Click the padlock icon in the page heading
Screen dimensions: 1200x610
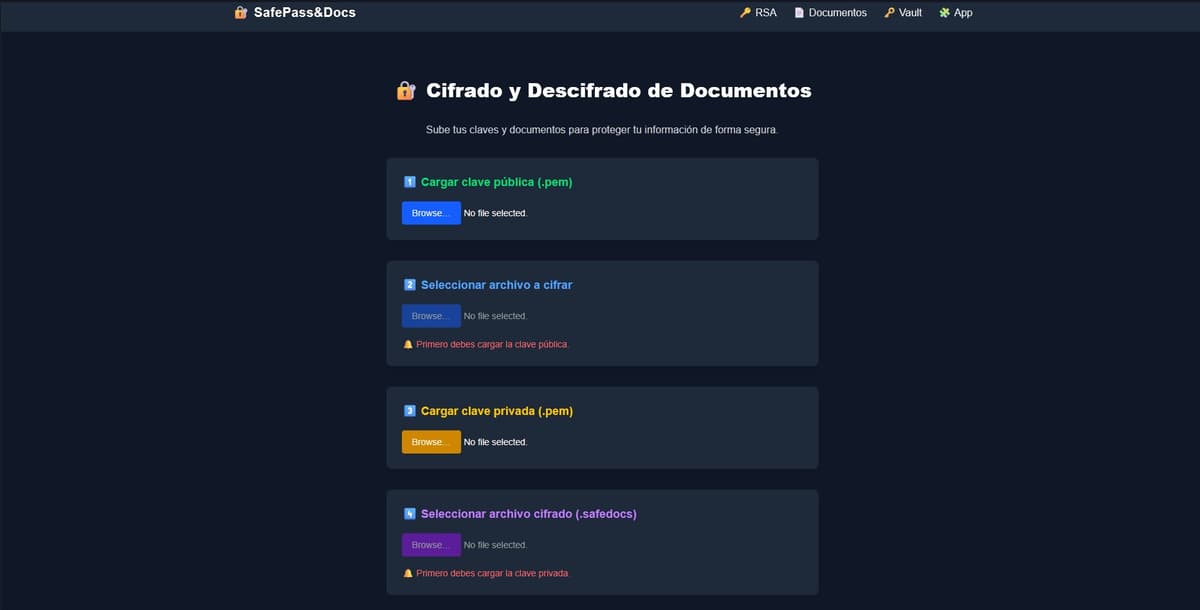405,91
